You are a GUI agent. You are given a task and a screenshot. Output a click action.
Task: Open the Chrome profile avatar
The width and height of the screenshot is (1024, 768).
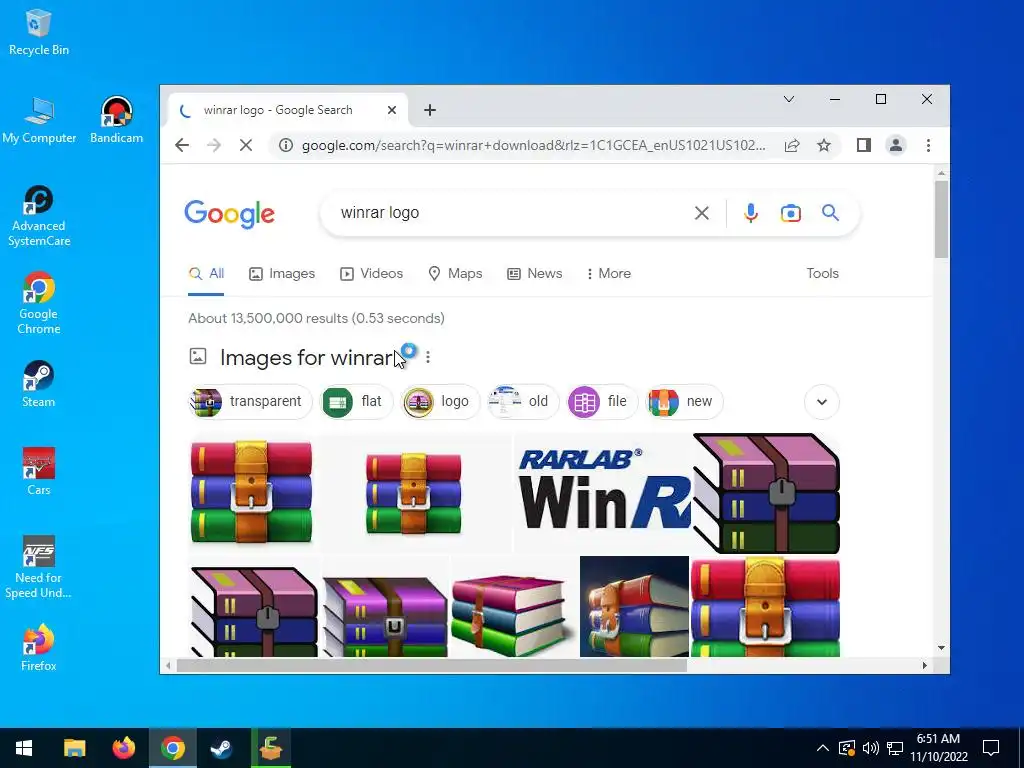click(896, 145)
